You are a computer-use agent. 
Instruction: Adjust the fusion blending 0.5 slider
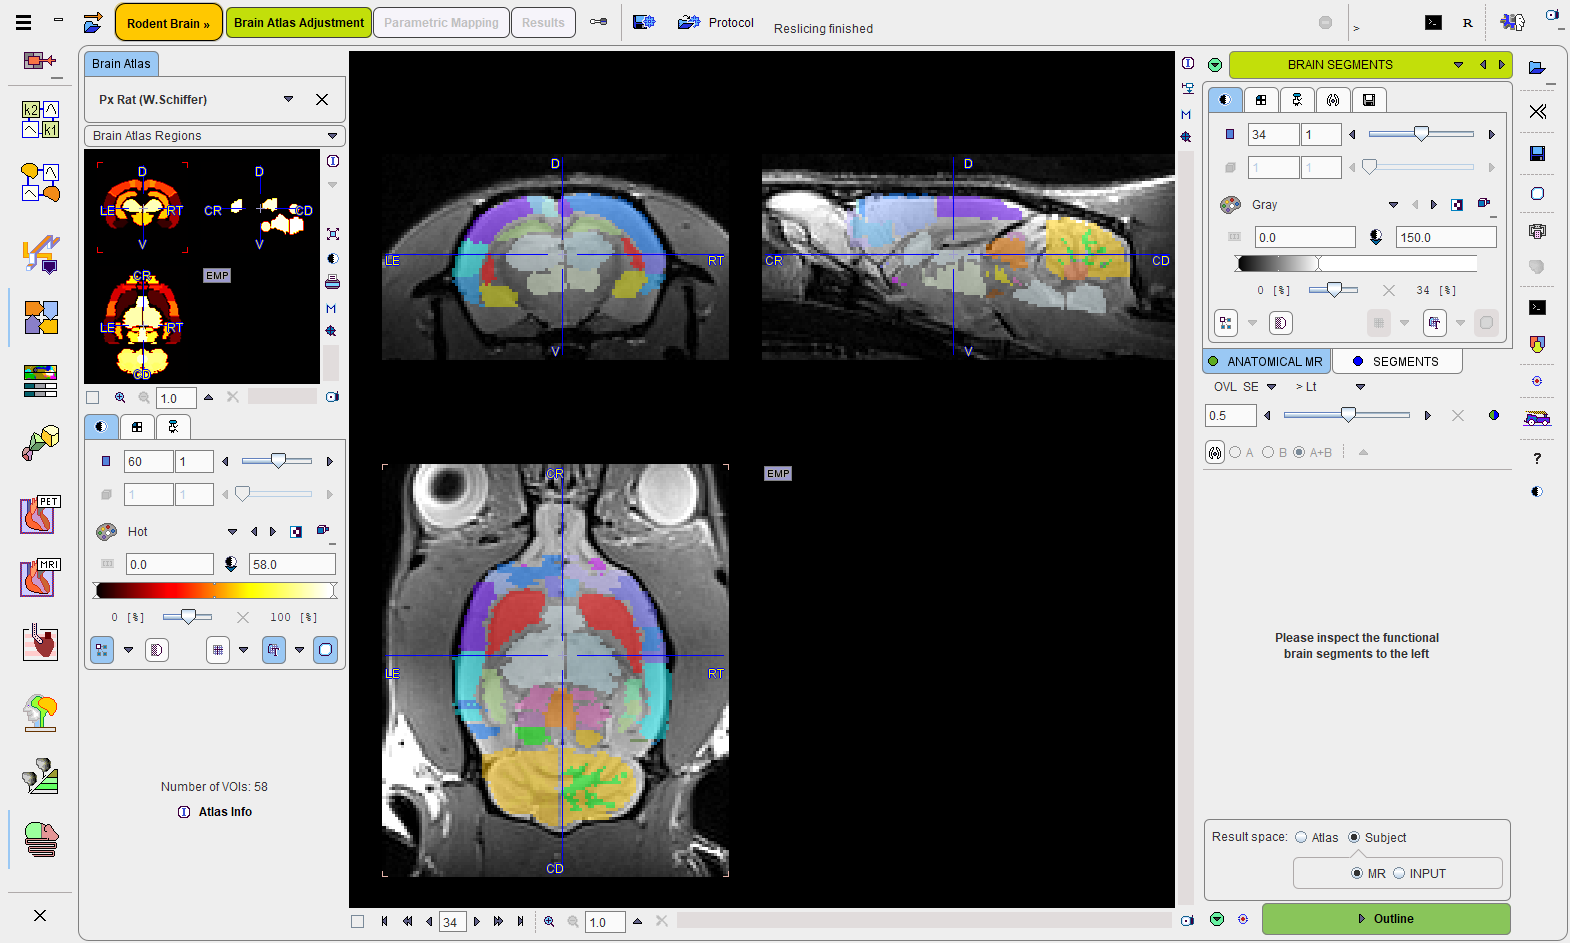1348,415
